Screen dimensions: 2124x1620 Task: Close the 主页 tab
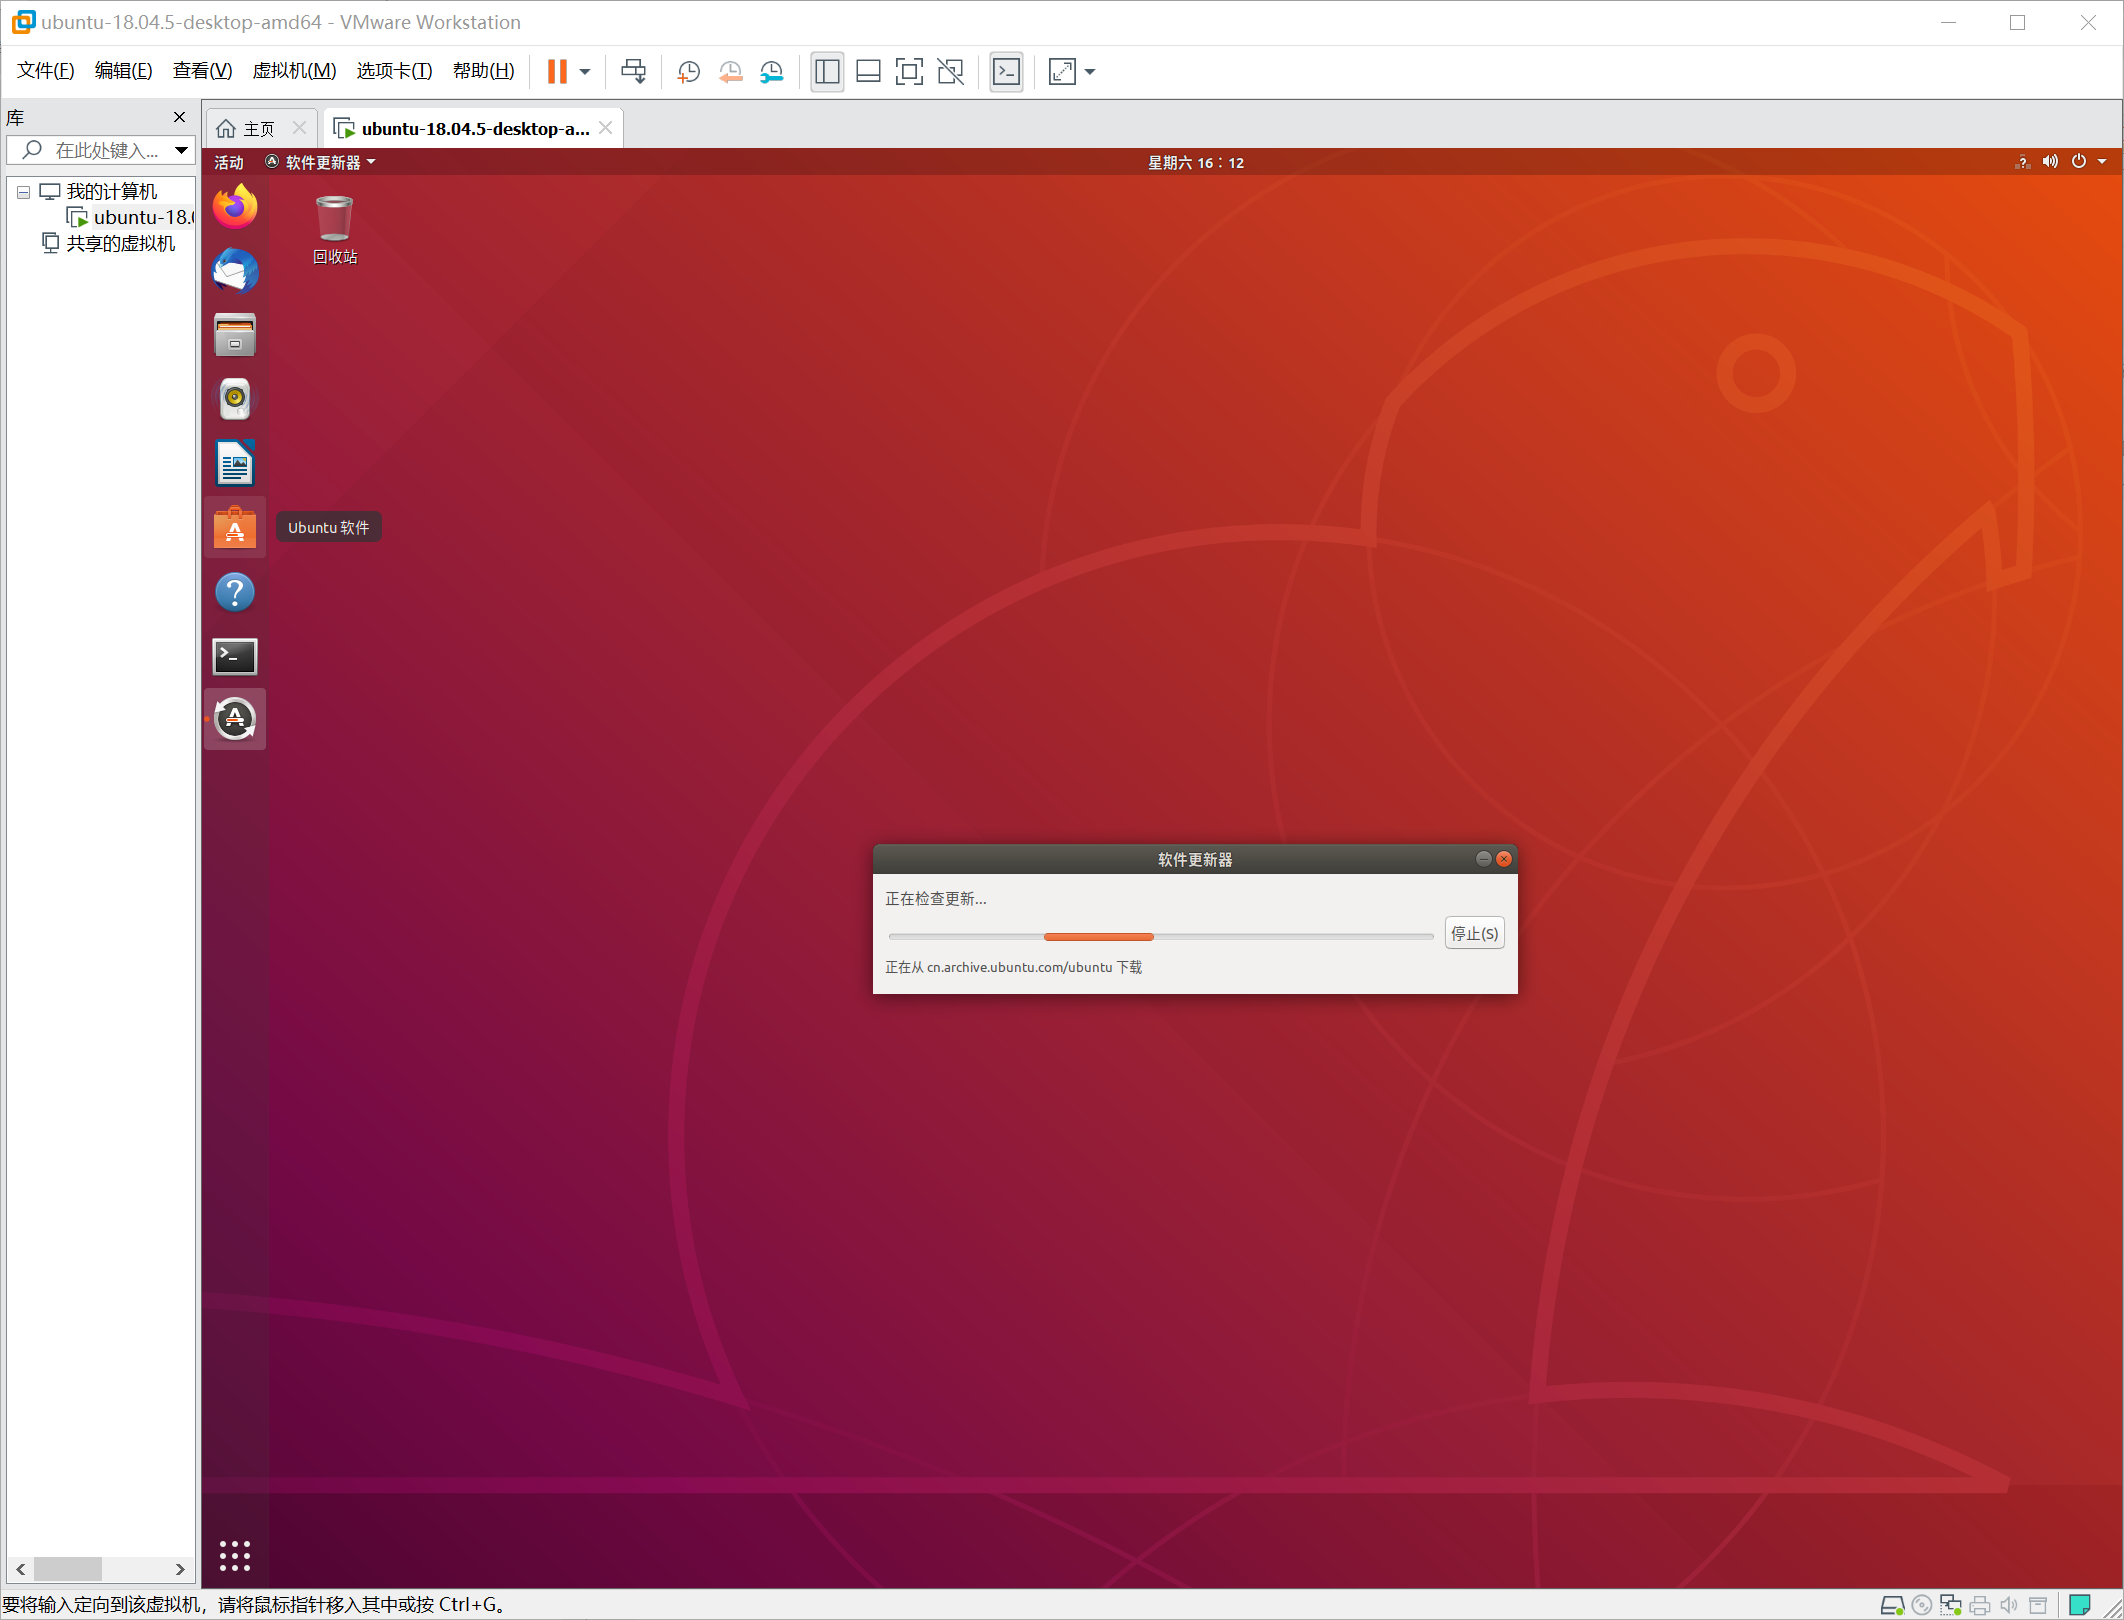tap(299, 128)
